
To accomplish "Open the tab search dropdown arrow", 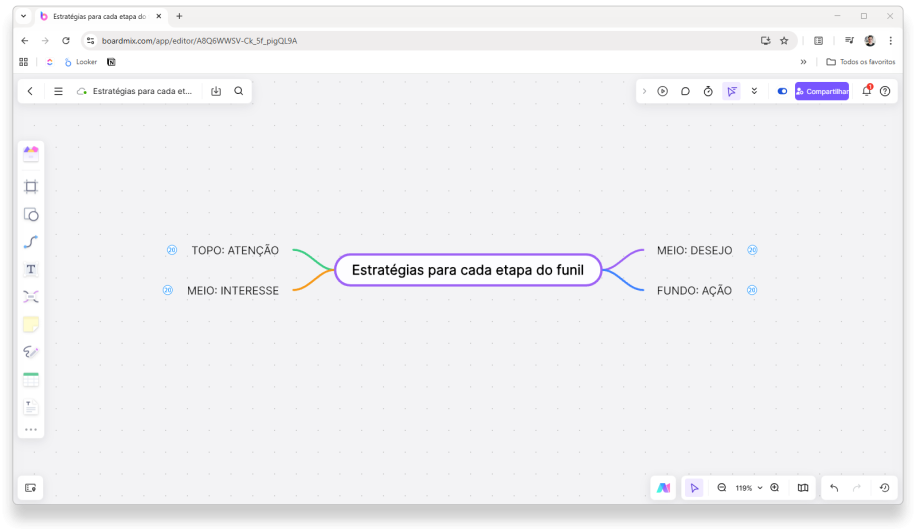I will tap(23, 16).
